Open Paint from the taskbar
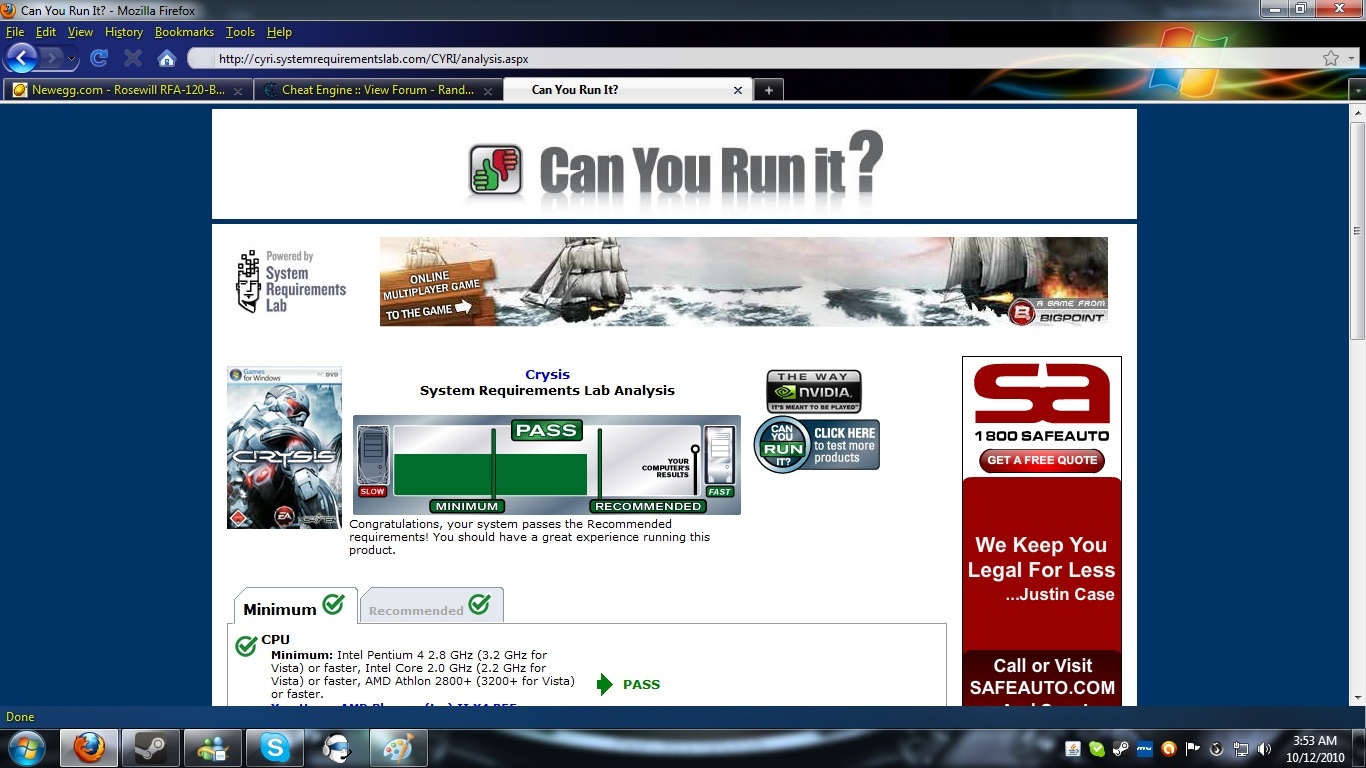 click(399, 748)
